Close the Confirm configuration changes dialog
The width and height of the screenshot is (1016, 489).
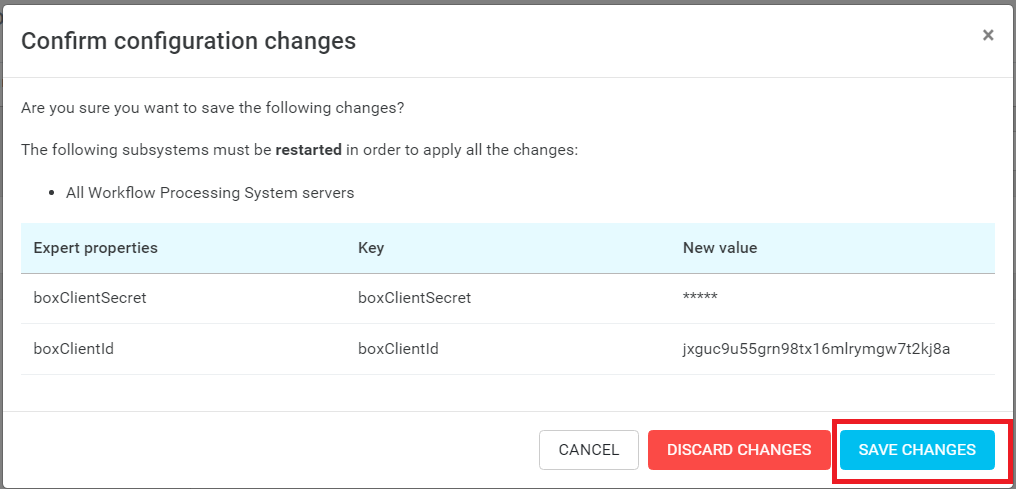[988, 36]
